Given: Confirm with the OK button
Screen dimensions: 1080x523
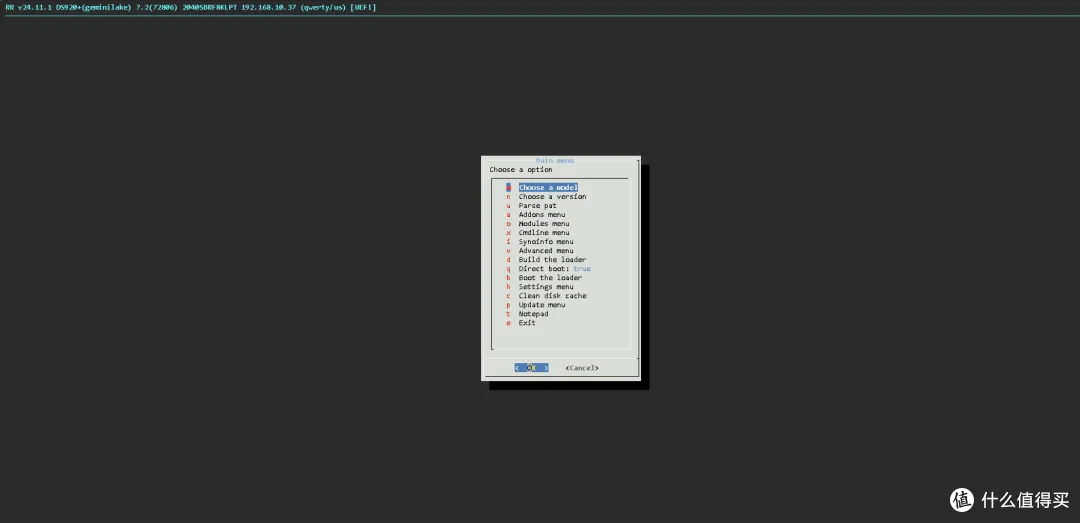Looking at the screenshot, I should pyautogui.click(x=531, y=368).
